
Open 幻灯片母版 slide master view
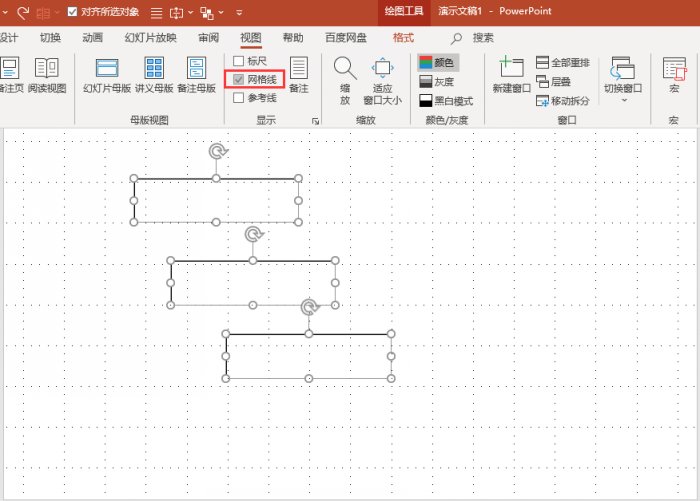(x=107, y=75)
